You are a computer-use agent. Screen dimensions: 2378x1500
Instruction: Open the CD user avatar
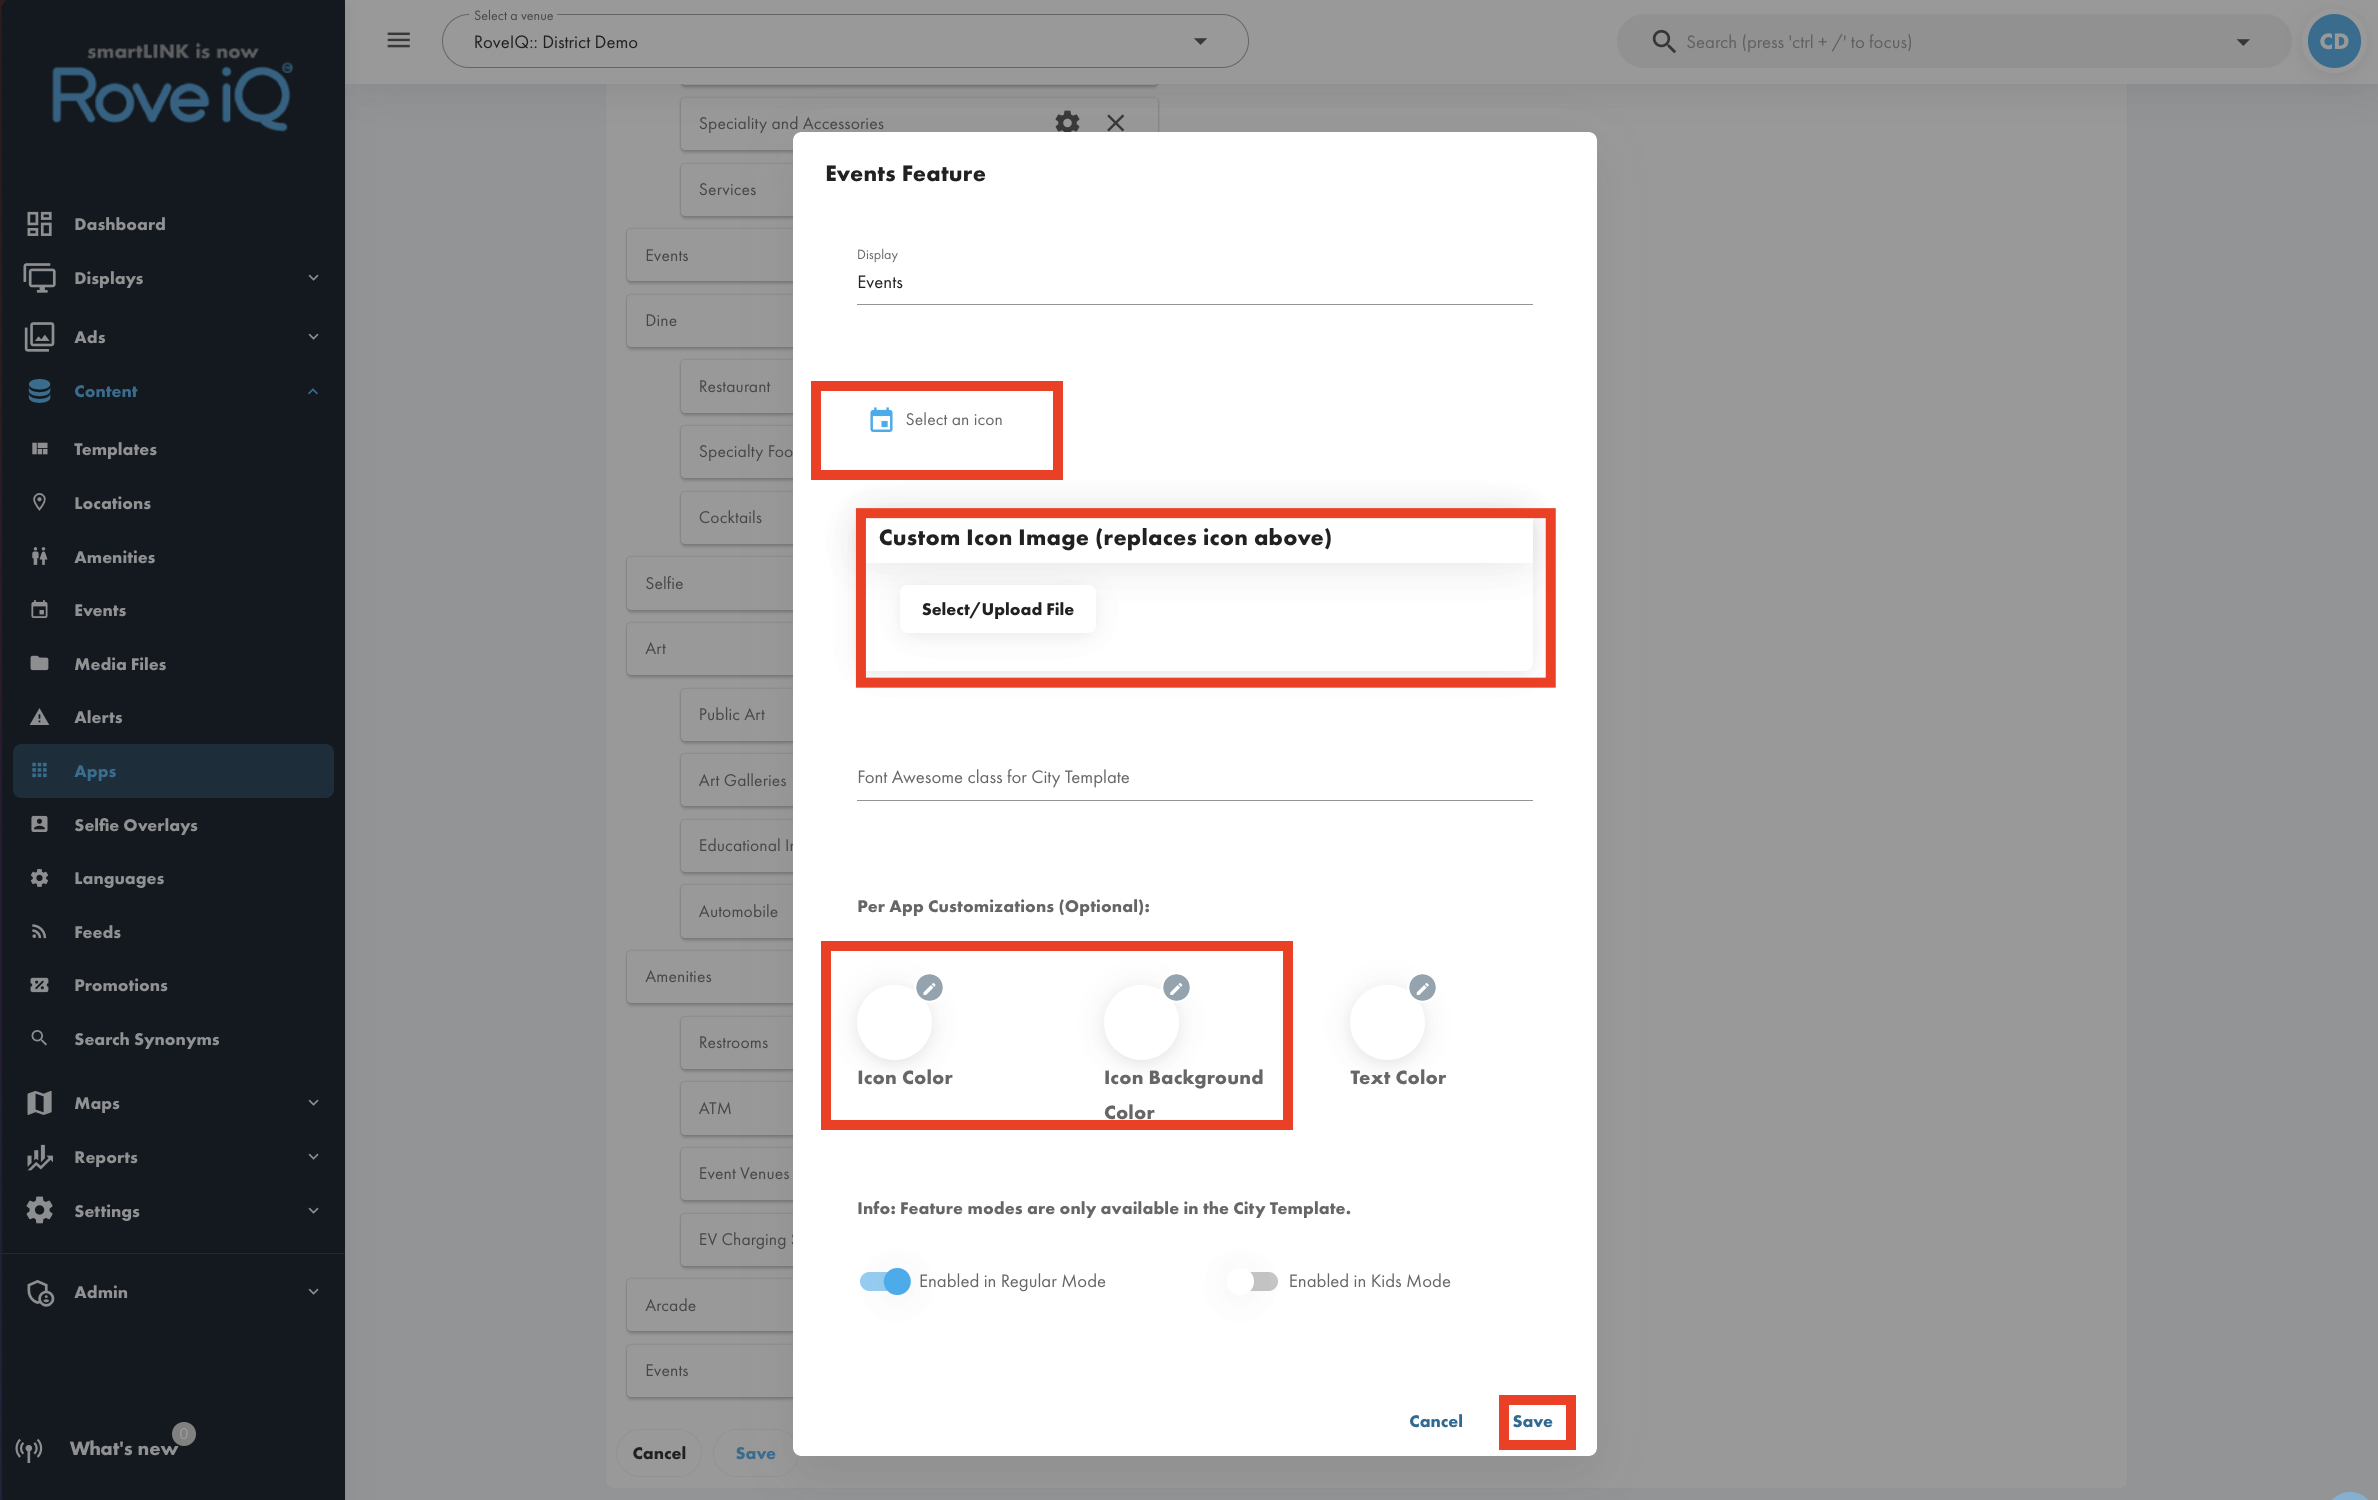click(2334, 42)
